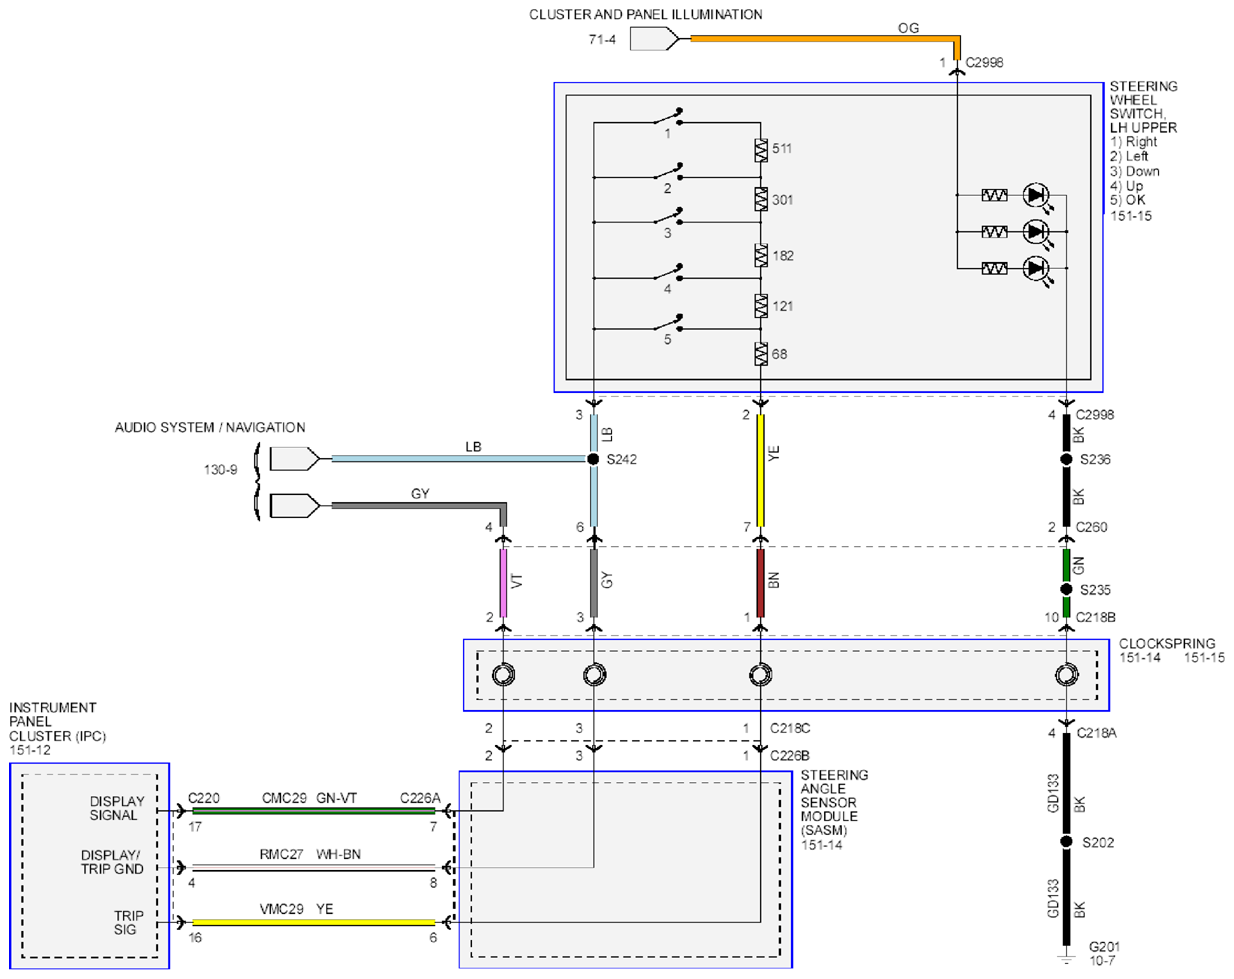Click the "CLUSTER AND PANEL ILLUMINATION" heading
This screenshot has width=1234, height=979.
click(x=645, y=15)
